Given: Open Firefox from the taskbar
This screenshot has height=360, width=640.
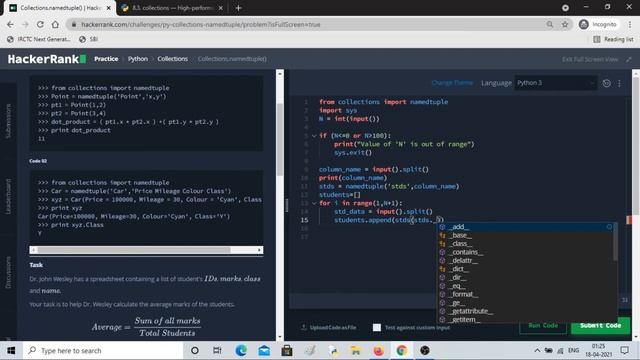Looking at the screenshot, I should 378,350.
